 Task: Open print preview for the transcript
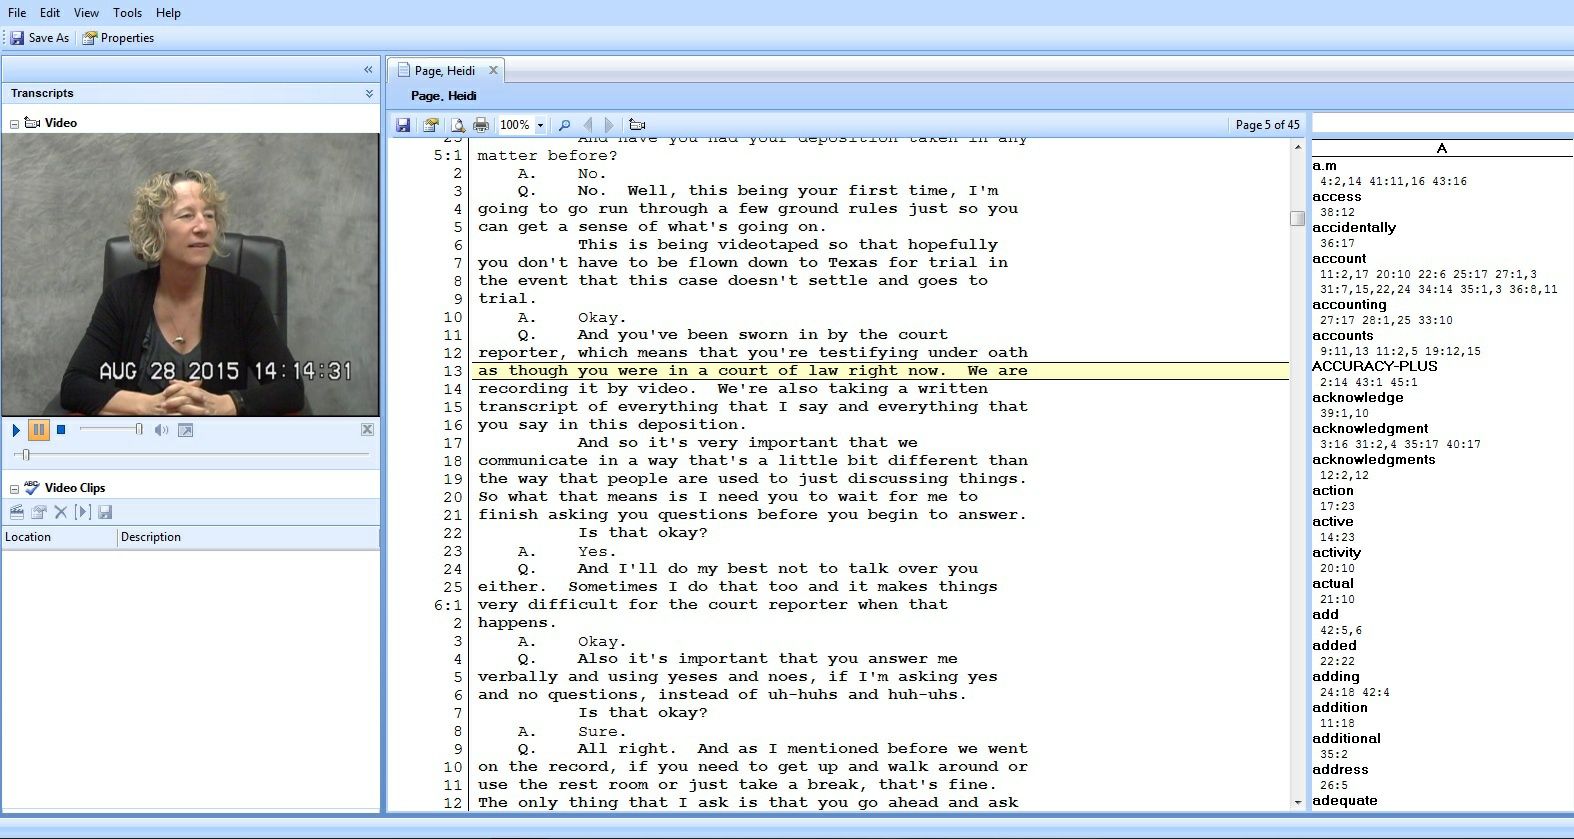point(457,125)
